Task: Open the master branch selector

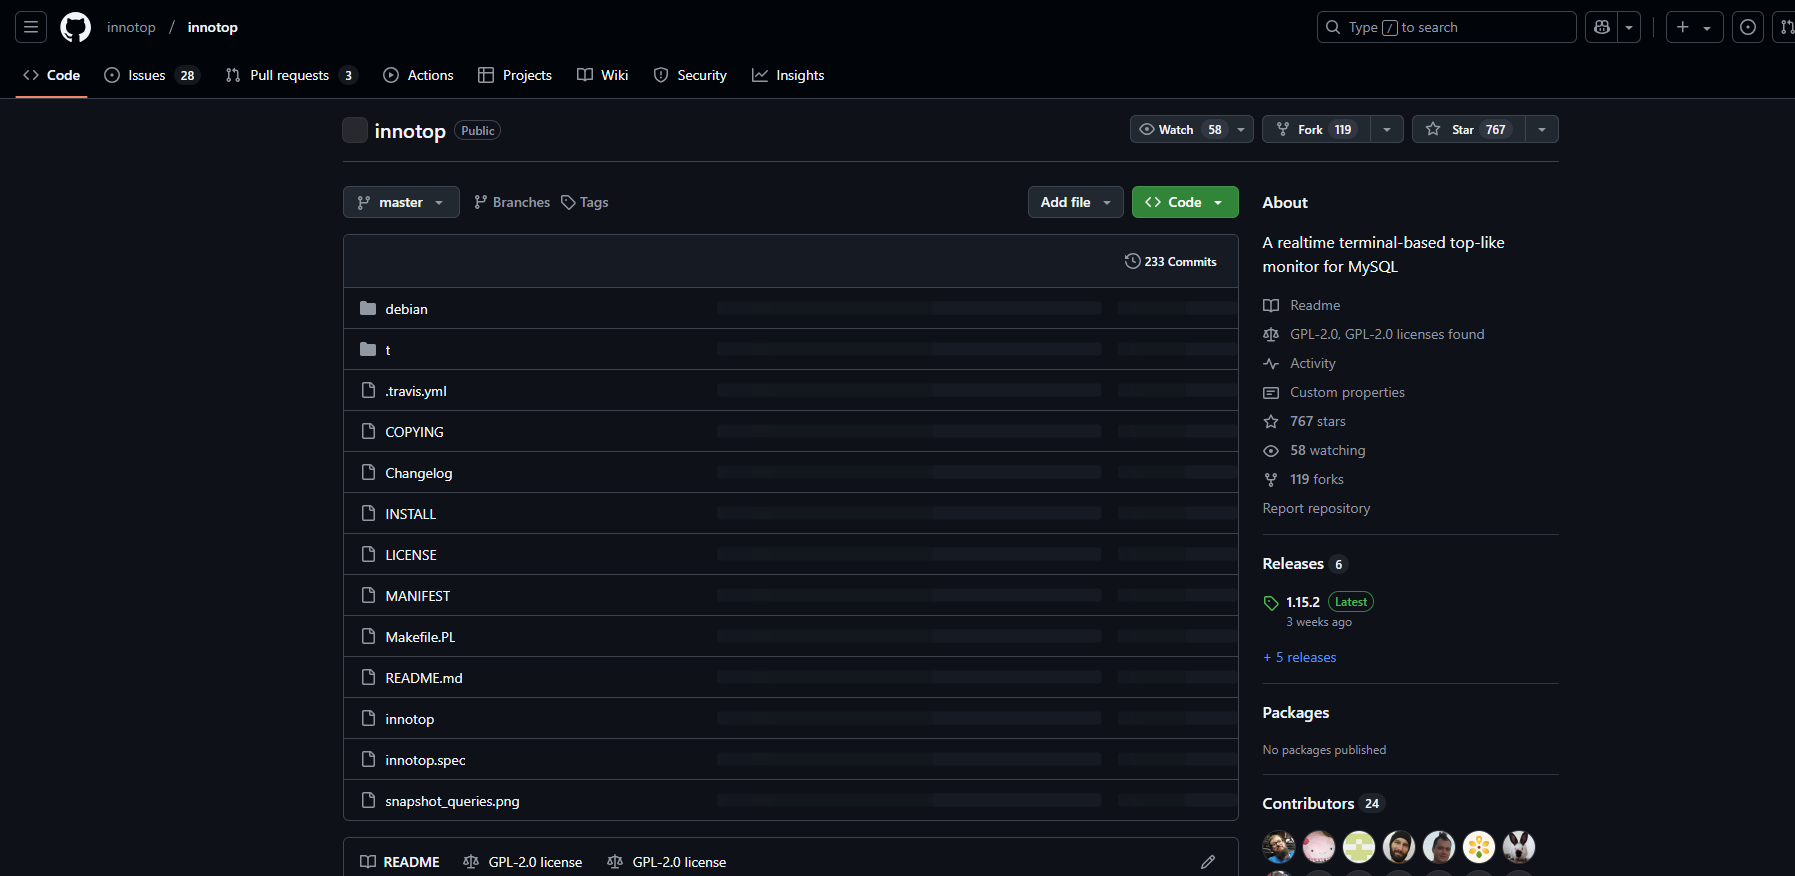Action: pos(401,202)
